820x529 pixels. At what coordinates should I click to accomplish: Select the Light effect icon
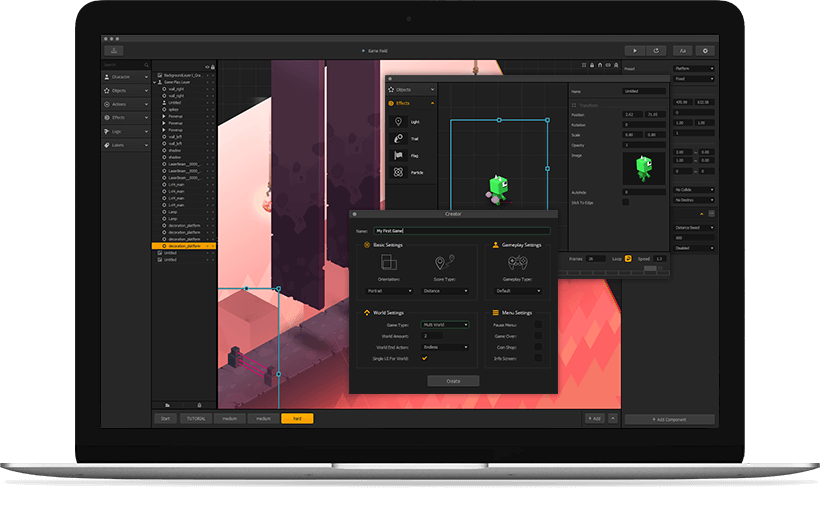398,122
